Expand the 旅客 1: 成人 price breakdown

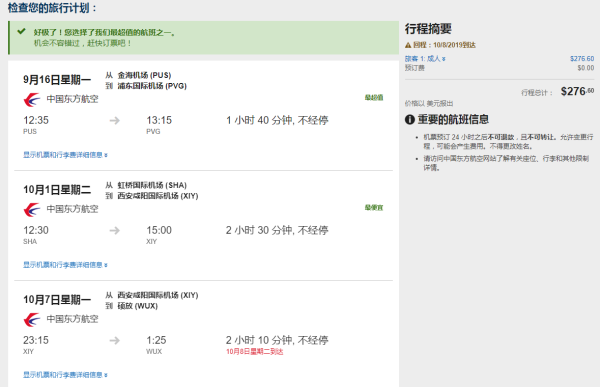tap(425, 59)
